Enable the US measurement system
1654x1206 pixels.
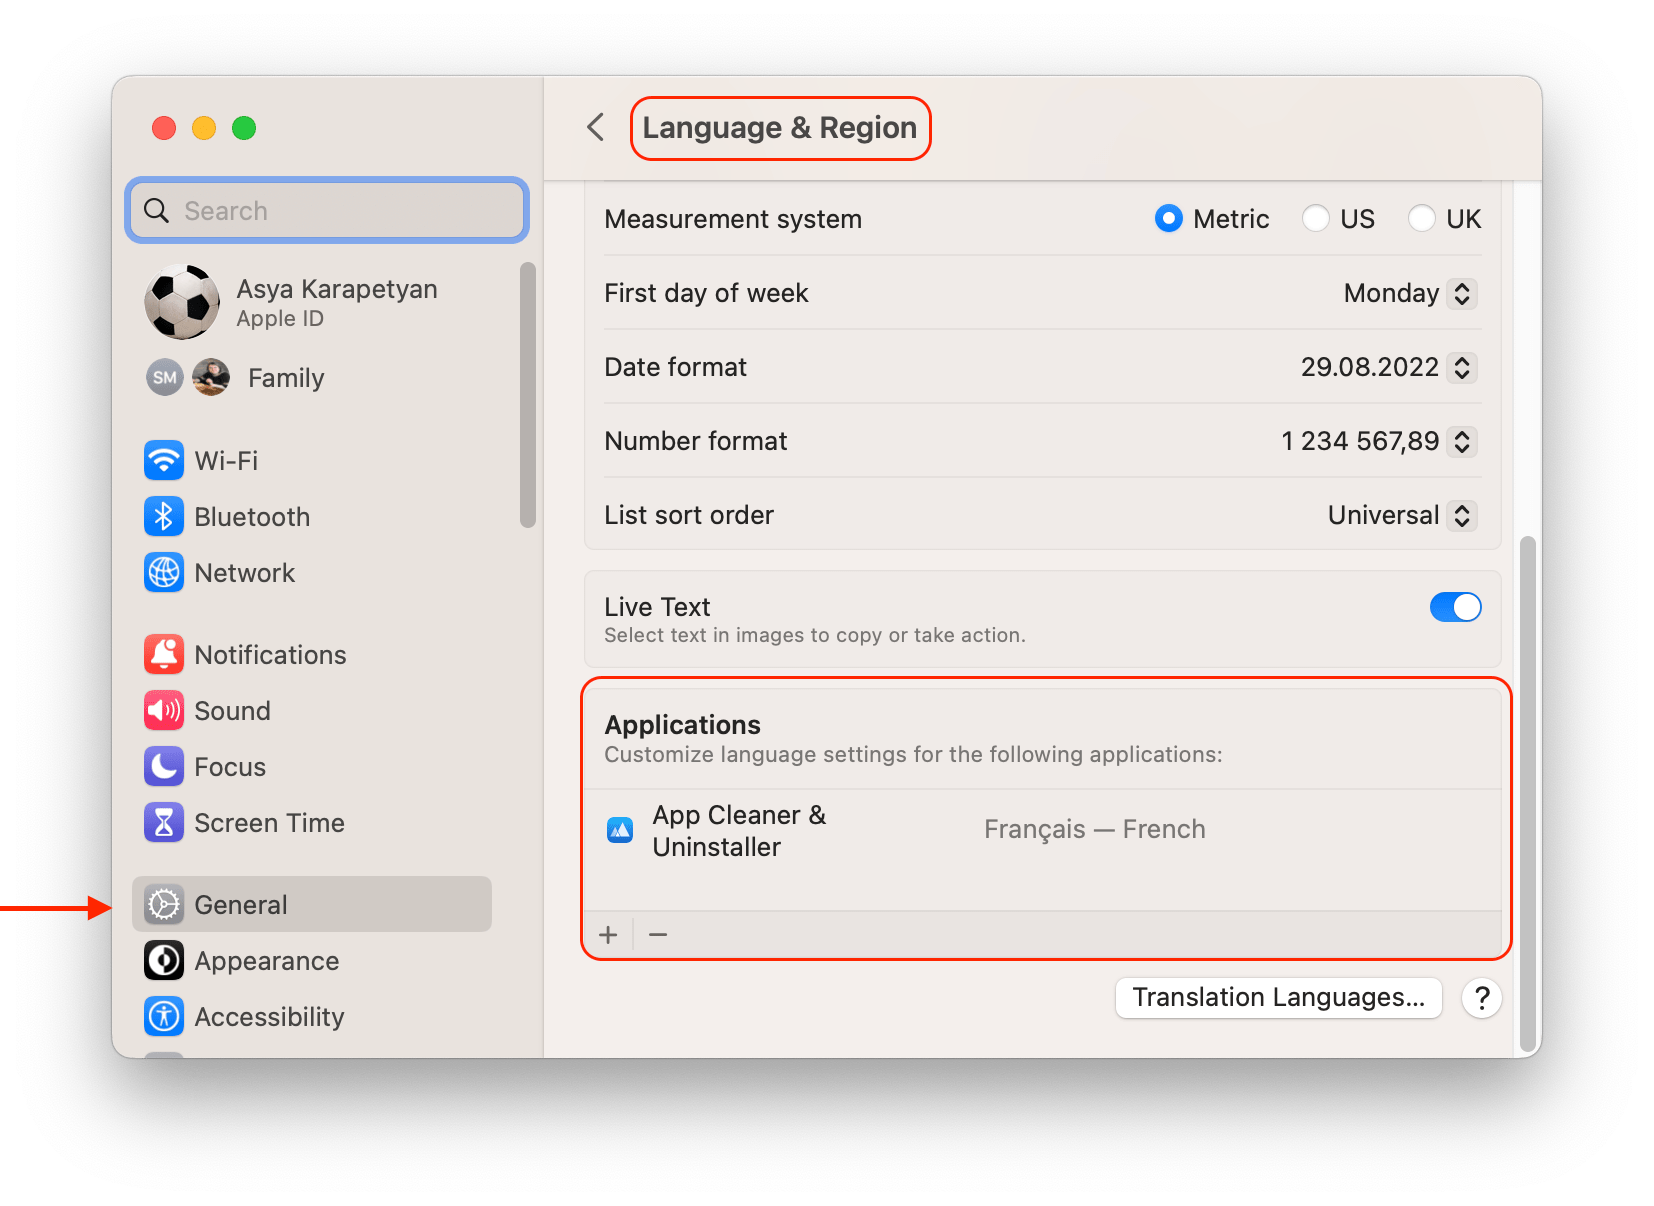(1316, 218)
